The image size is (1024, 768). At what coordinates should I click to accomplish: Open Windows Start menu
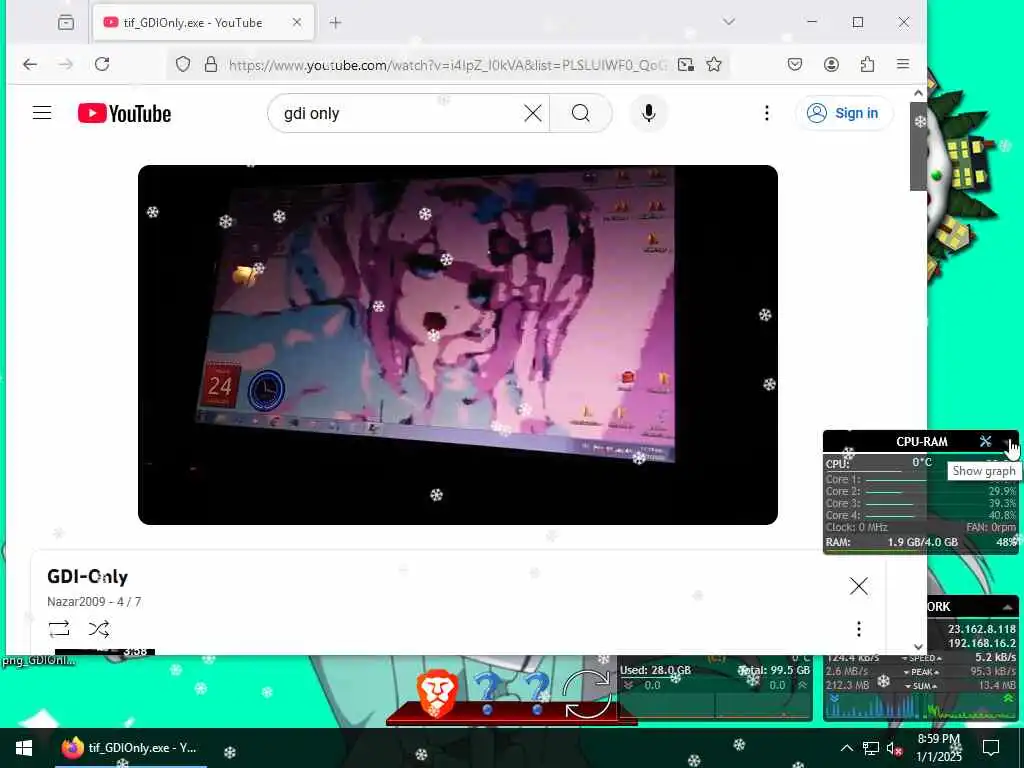pyautogui.click(x=24, y=748)
